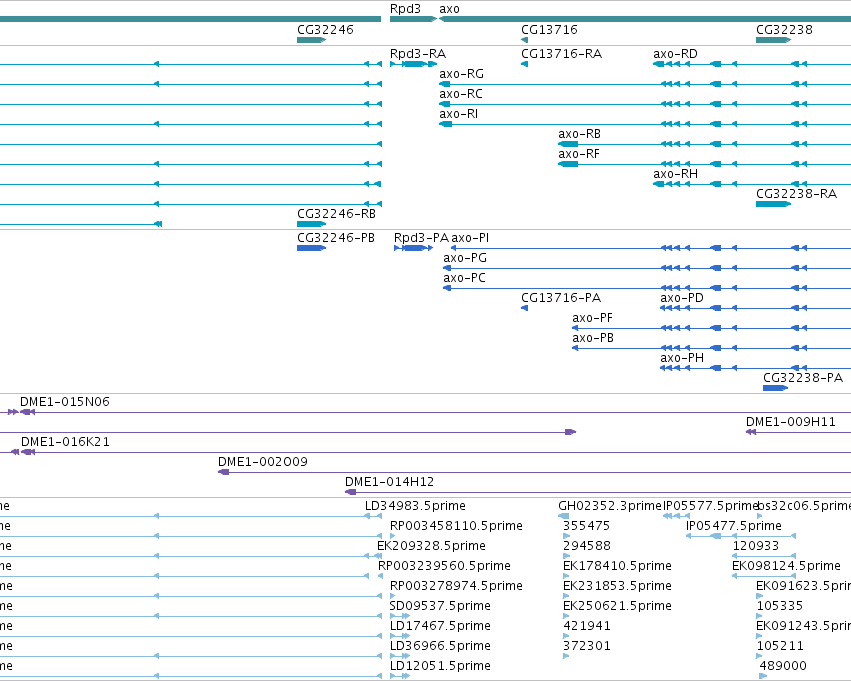Select CG32246-RB transcript glyph
Viewport: 851px width, 681px height.
tap(312, 224)
